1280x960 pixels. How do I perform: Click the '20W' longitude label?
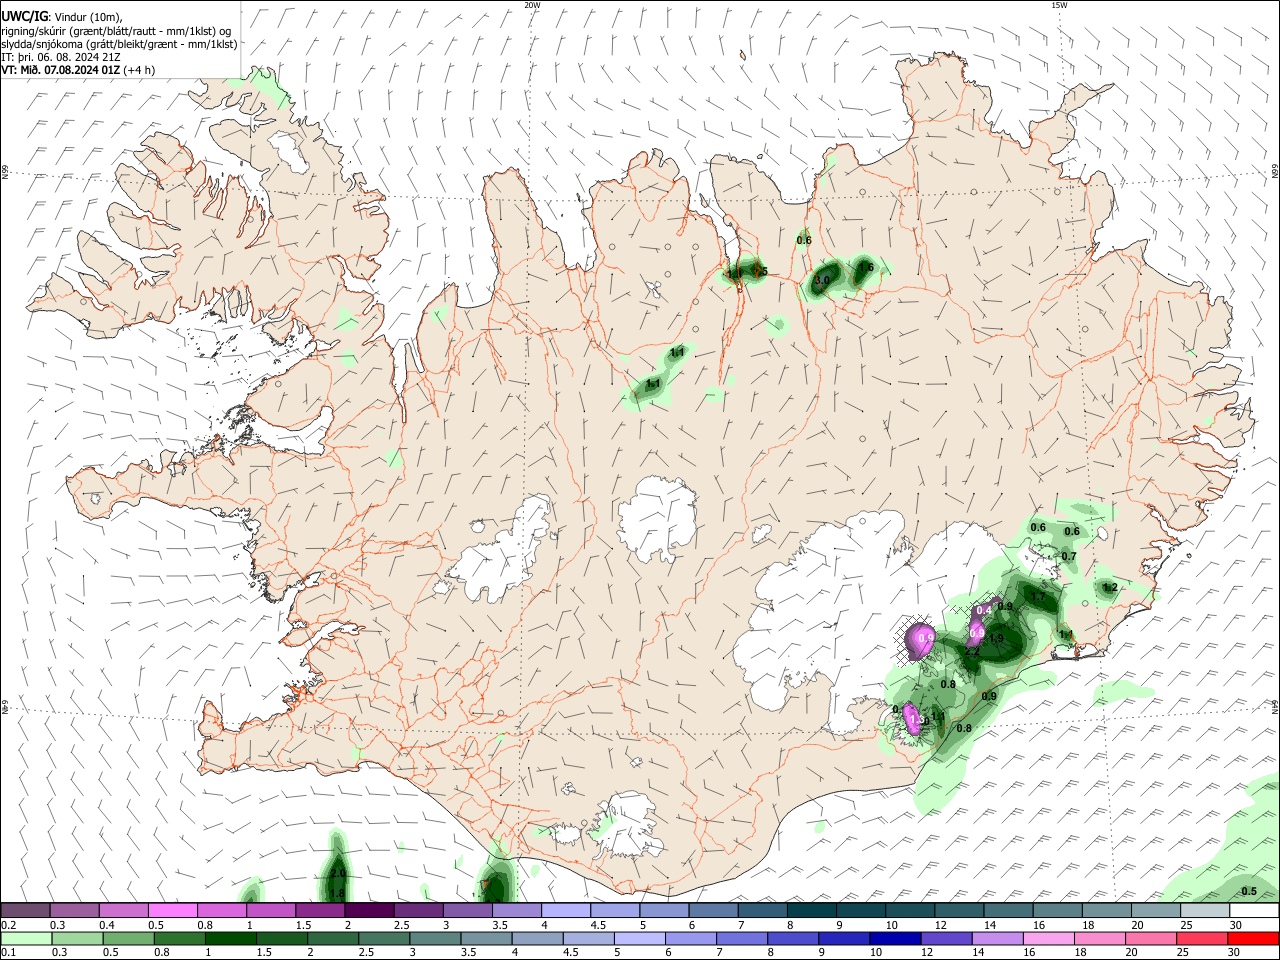(532, 5)
